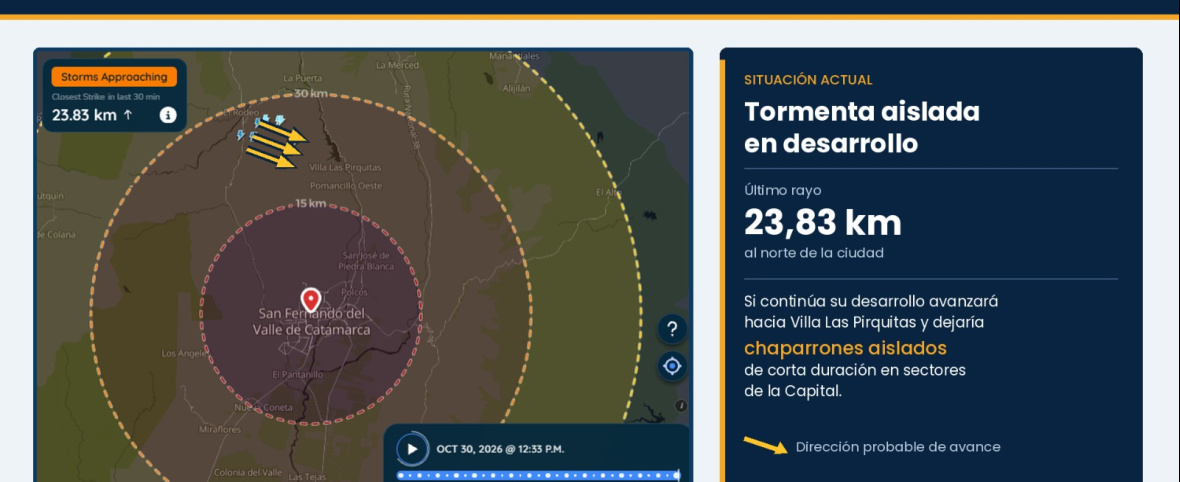This screenshot has height=482, width=1180.
Task: Click the Colonia del Valle map label
Action: point(248,473)
